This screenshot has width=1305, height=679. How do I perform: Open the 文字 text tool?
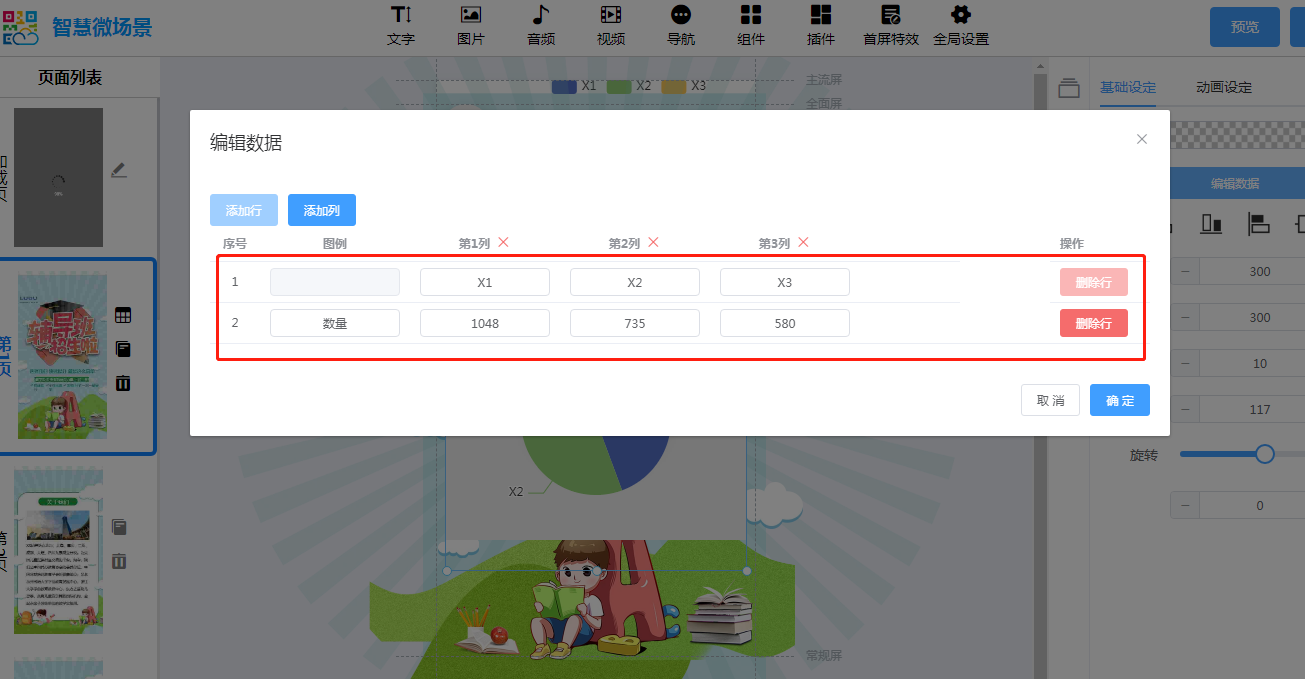(x=400, y=25)
